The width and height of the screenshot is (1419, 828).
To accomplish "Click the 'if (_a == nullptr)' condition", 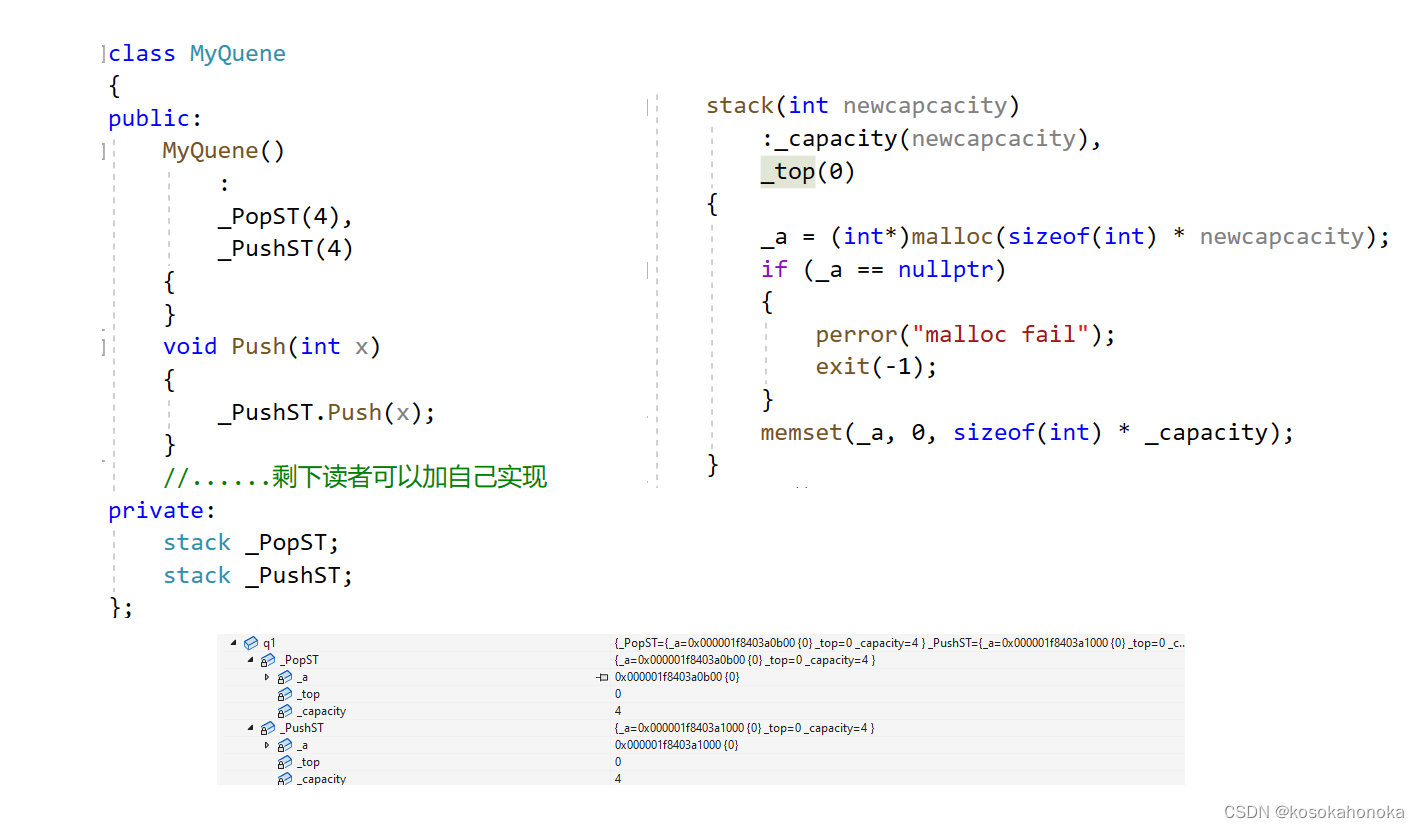I will [x=883, y=270].
